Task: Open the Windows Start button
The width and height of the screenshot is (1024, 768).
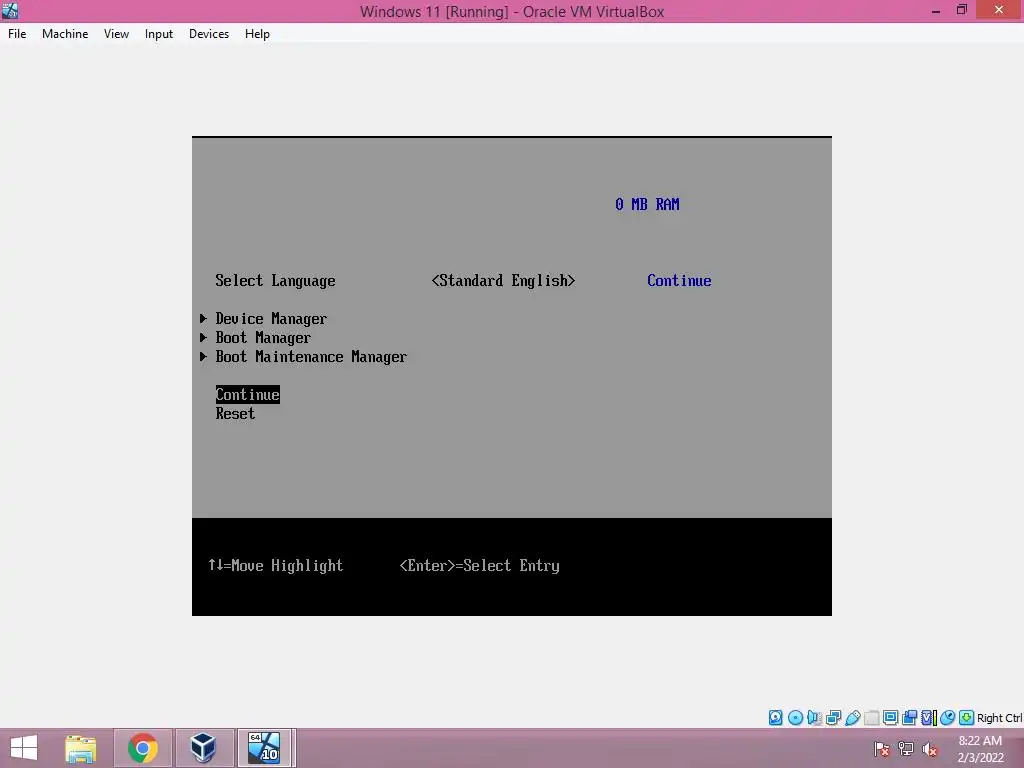Action: 24,748
